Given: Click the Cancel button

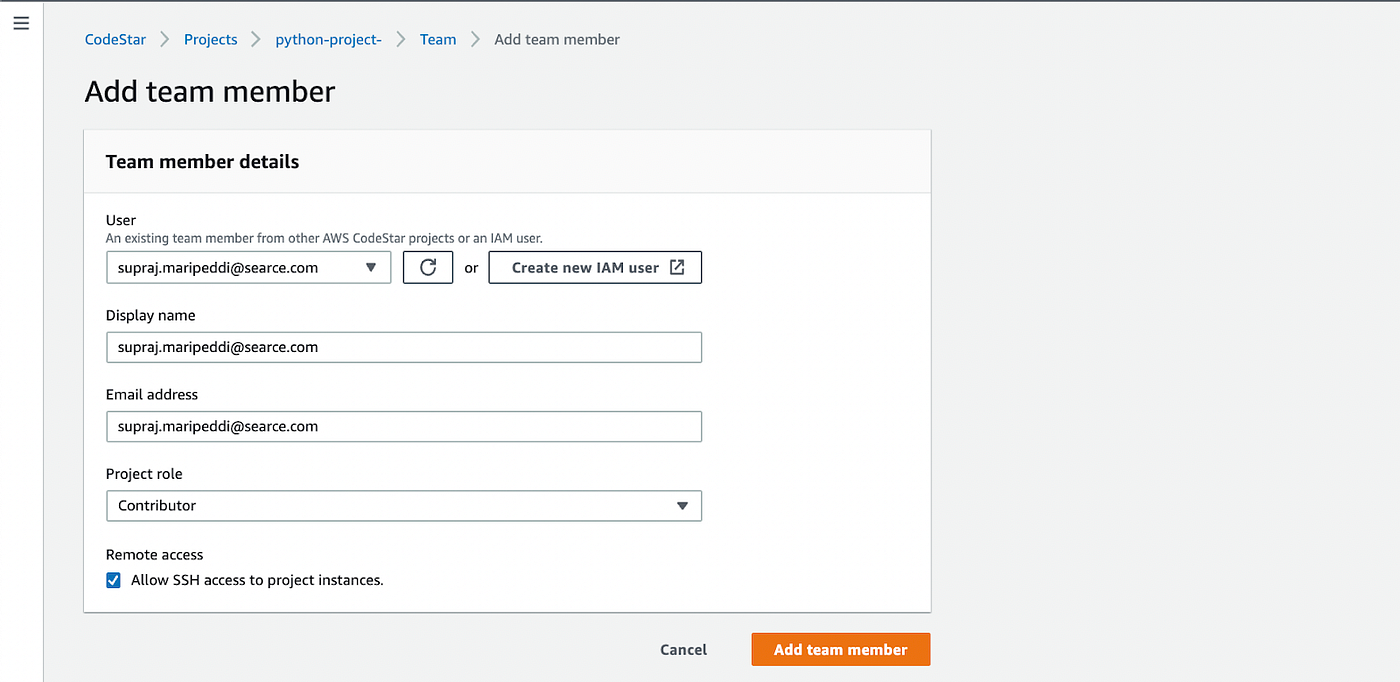Looking at the screenshot, I should pyautogui.click(x=683, y=649).
